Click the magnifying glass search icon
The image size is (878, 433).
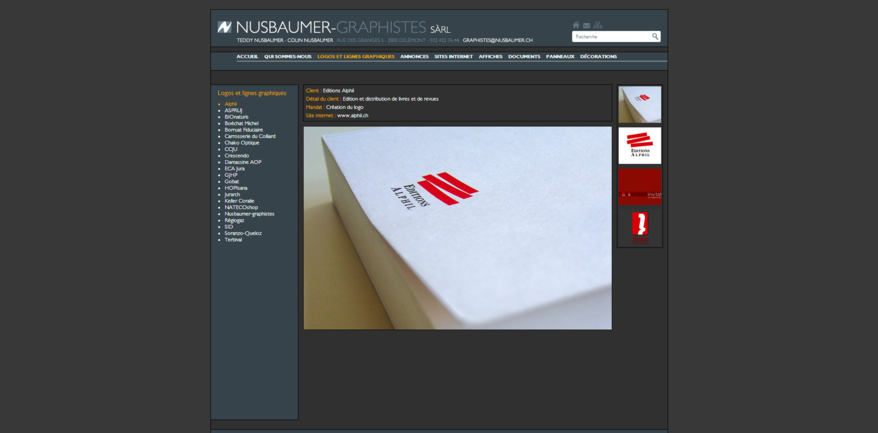(655, 36)
